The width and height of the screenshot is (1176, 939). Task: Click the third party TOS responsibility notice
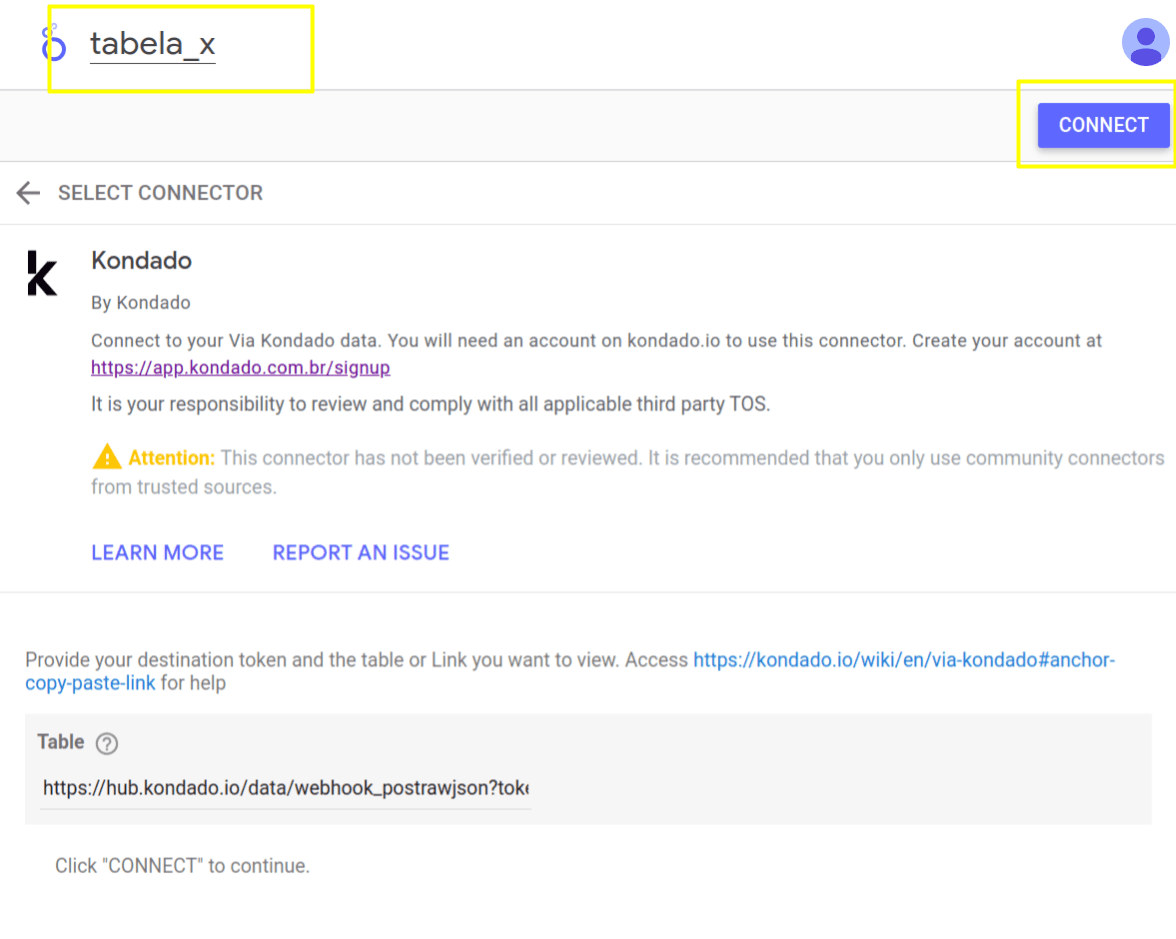click(430, 405)
